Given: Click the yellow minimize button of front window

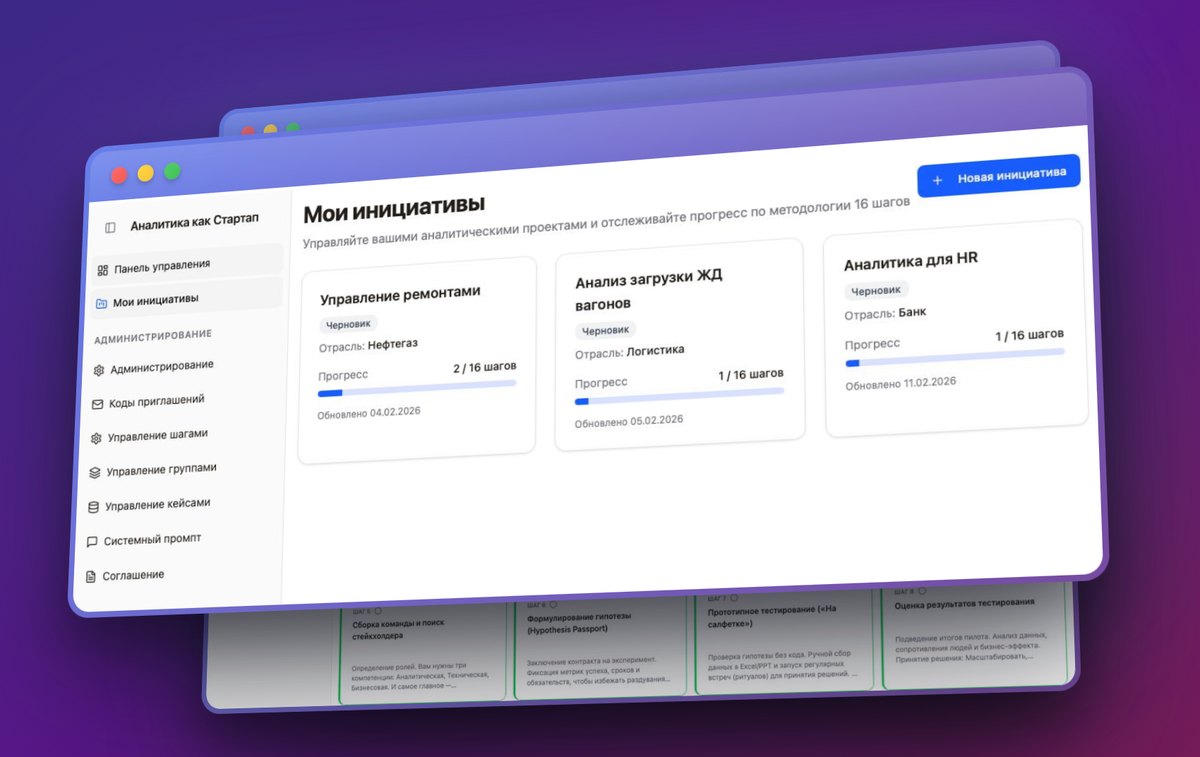Looking at the screenshot, I should pos(145,173).
